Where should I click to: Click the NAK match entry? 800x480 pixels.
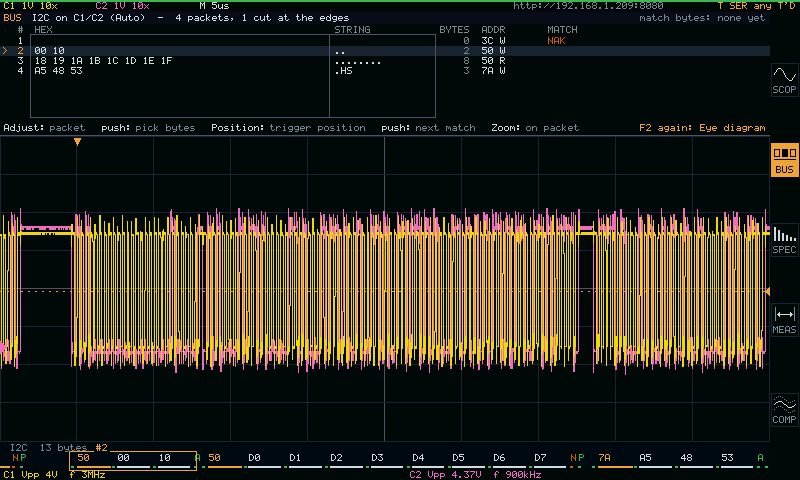coord(556,41)
